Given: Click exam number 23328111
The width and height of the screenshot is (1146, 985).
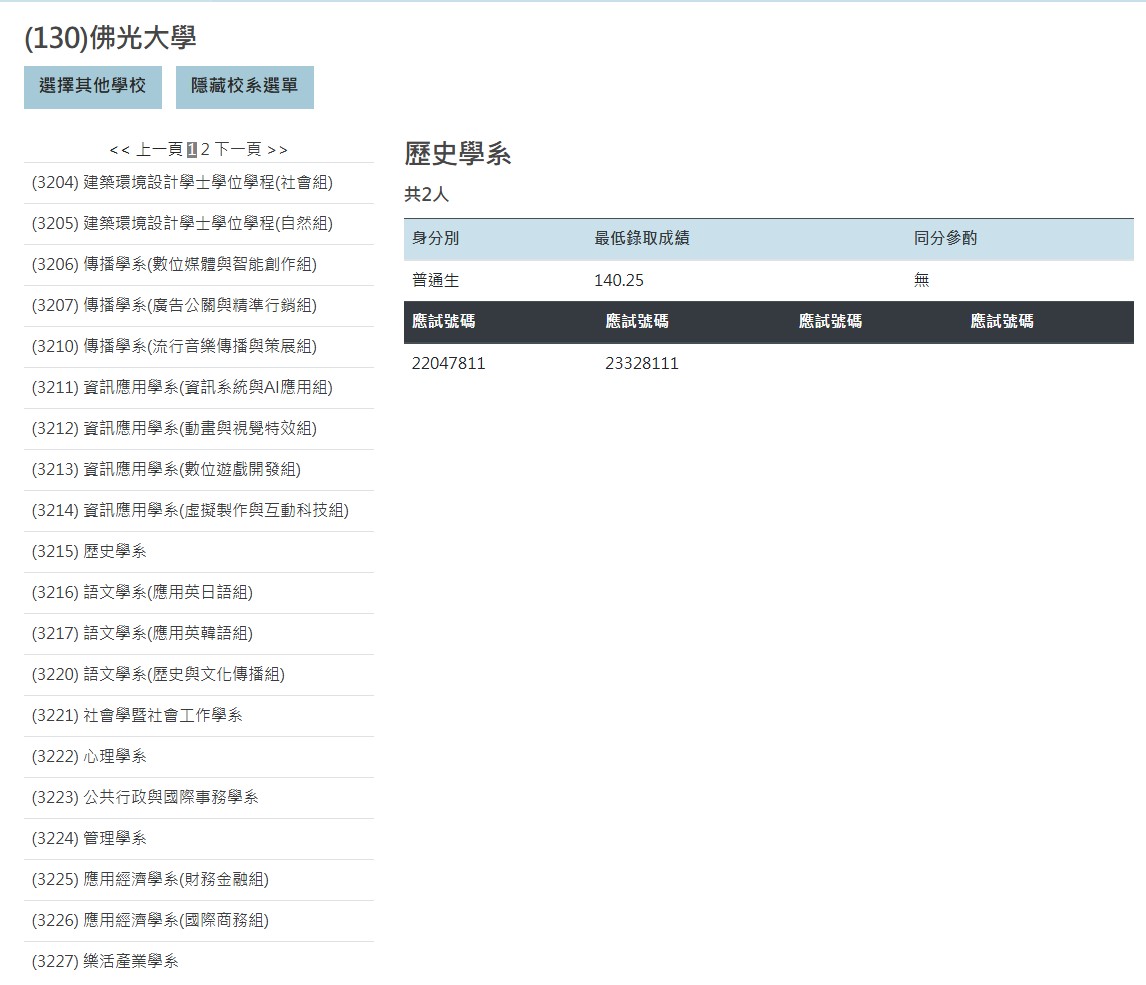Looking at the screenshot, I should (x=642, y=363).
